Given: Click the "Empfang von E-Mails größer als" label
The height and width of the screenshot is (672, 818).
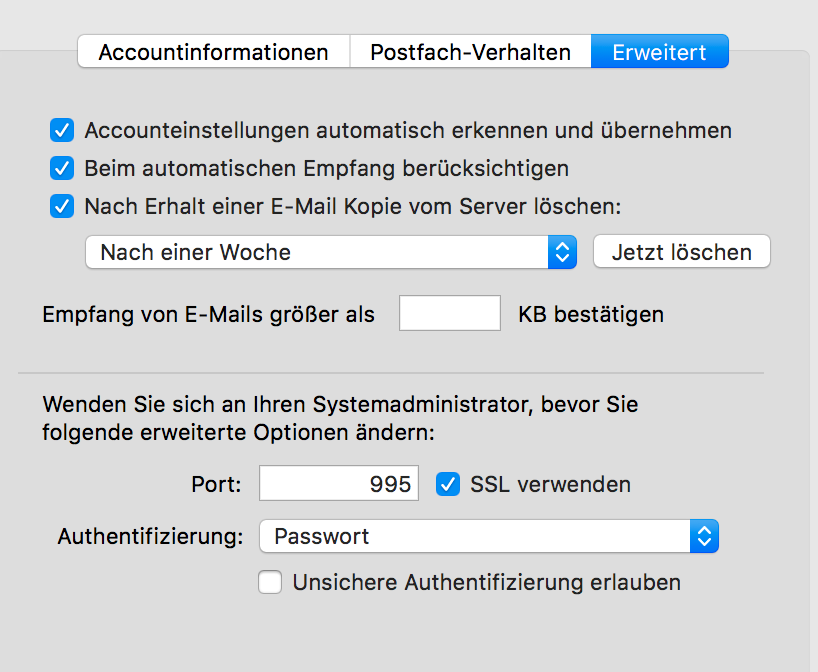Looking at the screenshot, I should [208, 314].
